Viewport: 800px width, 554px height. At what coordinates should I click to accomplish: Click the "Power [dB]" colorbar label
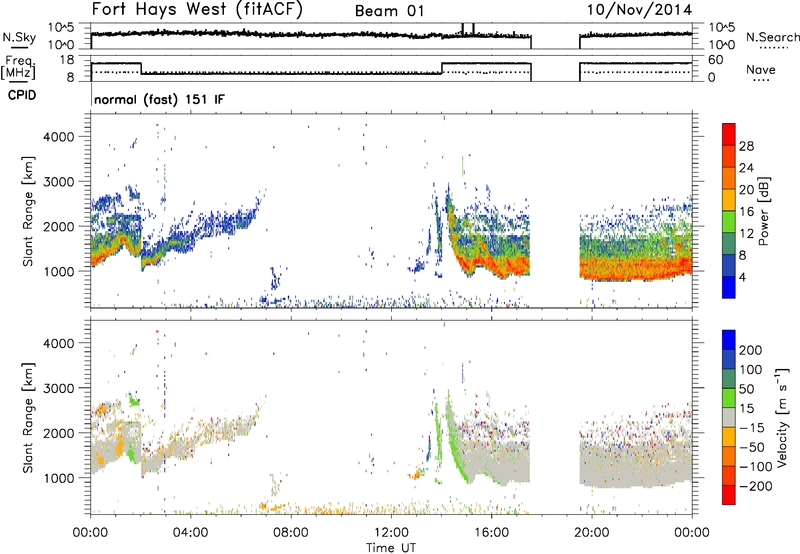tap(763, 211)
